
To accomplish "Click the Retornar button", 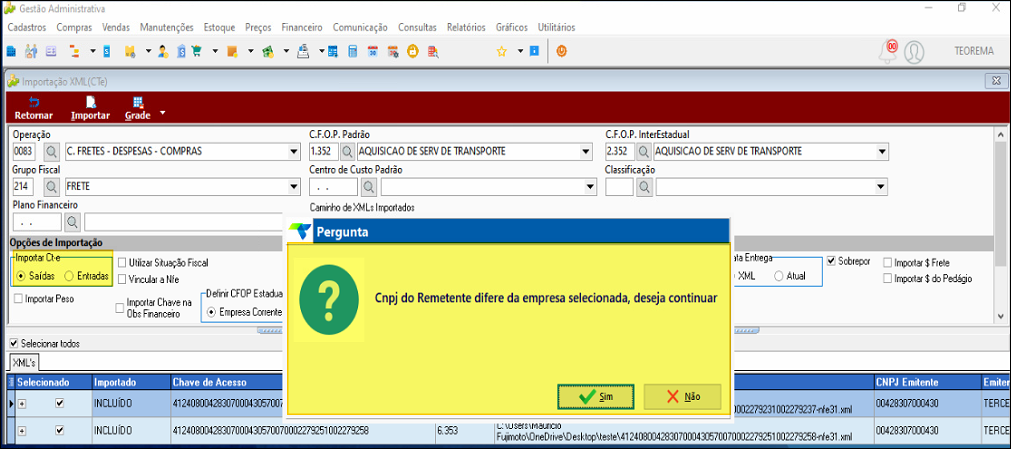I will click(34, 109).
